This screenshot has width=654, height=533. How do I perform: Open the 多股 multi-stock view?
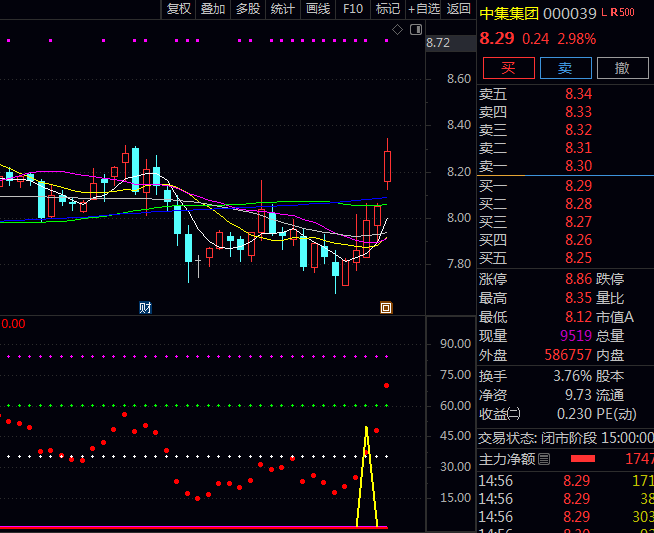247,9
